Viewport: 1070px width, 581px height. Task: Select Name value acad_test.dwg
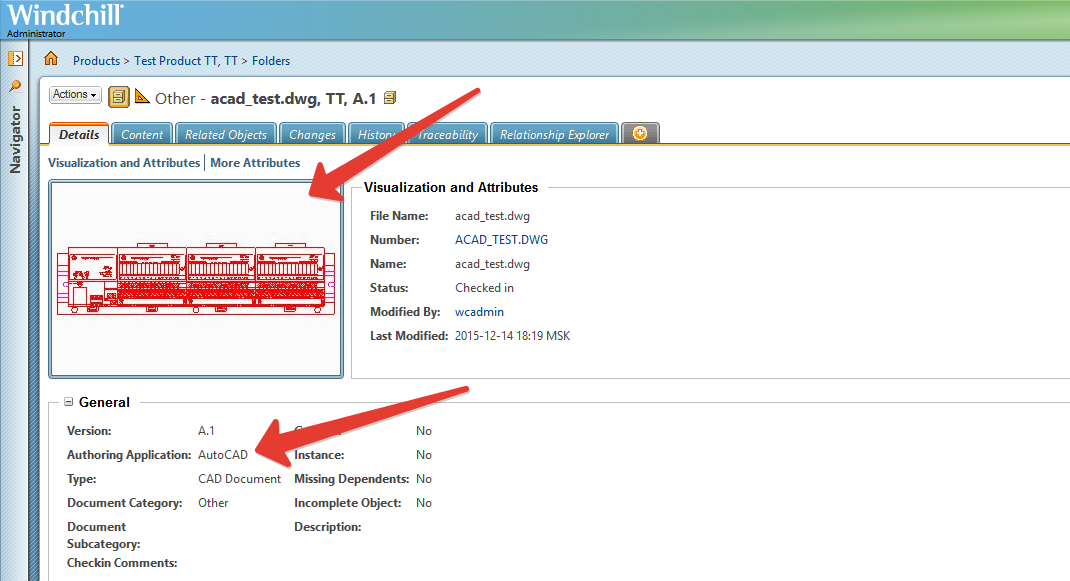[x=492, y=264]
